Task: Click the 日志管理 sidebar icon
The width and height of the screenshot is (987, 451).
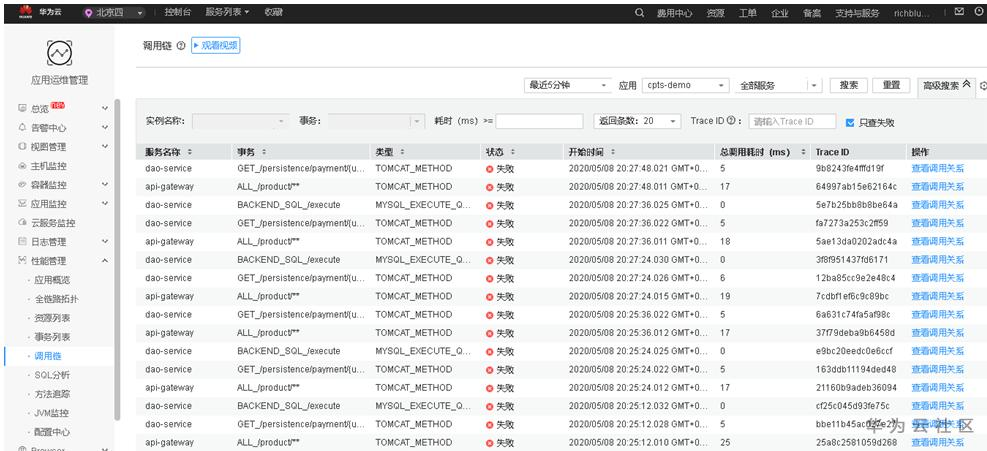Action: [22, 242]
